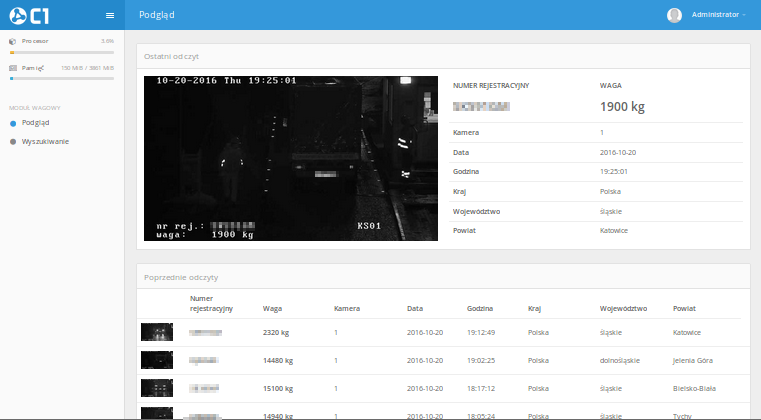Click the date 2016-10-20 in details
The image size is (761, 420).
click(618, 152)
